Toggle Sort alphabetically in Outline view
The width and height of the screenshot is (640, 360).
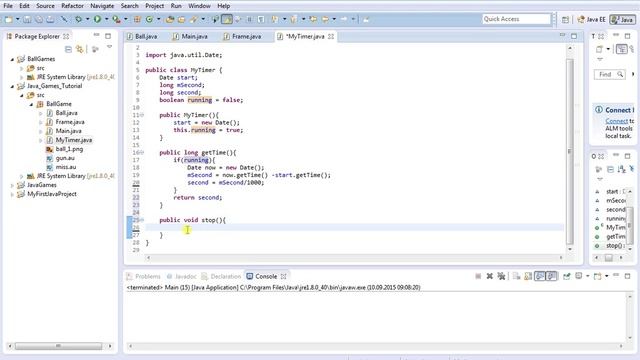click(622, 169)
